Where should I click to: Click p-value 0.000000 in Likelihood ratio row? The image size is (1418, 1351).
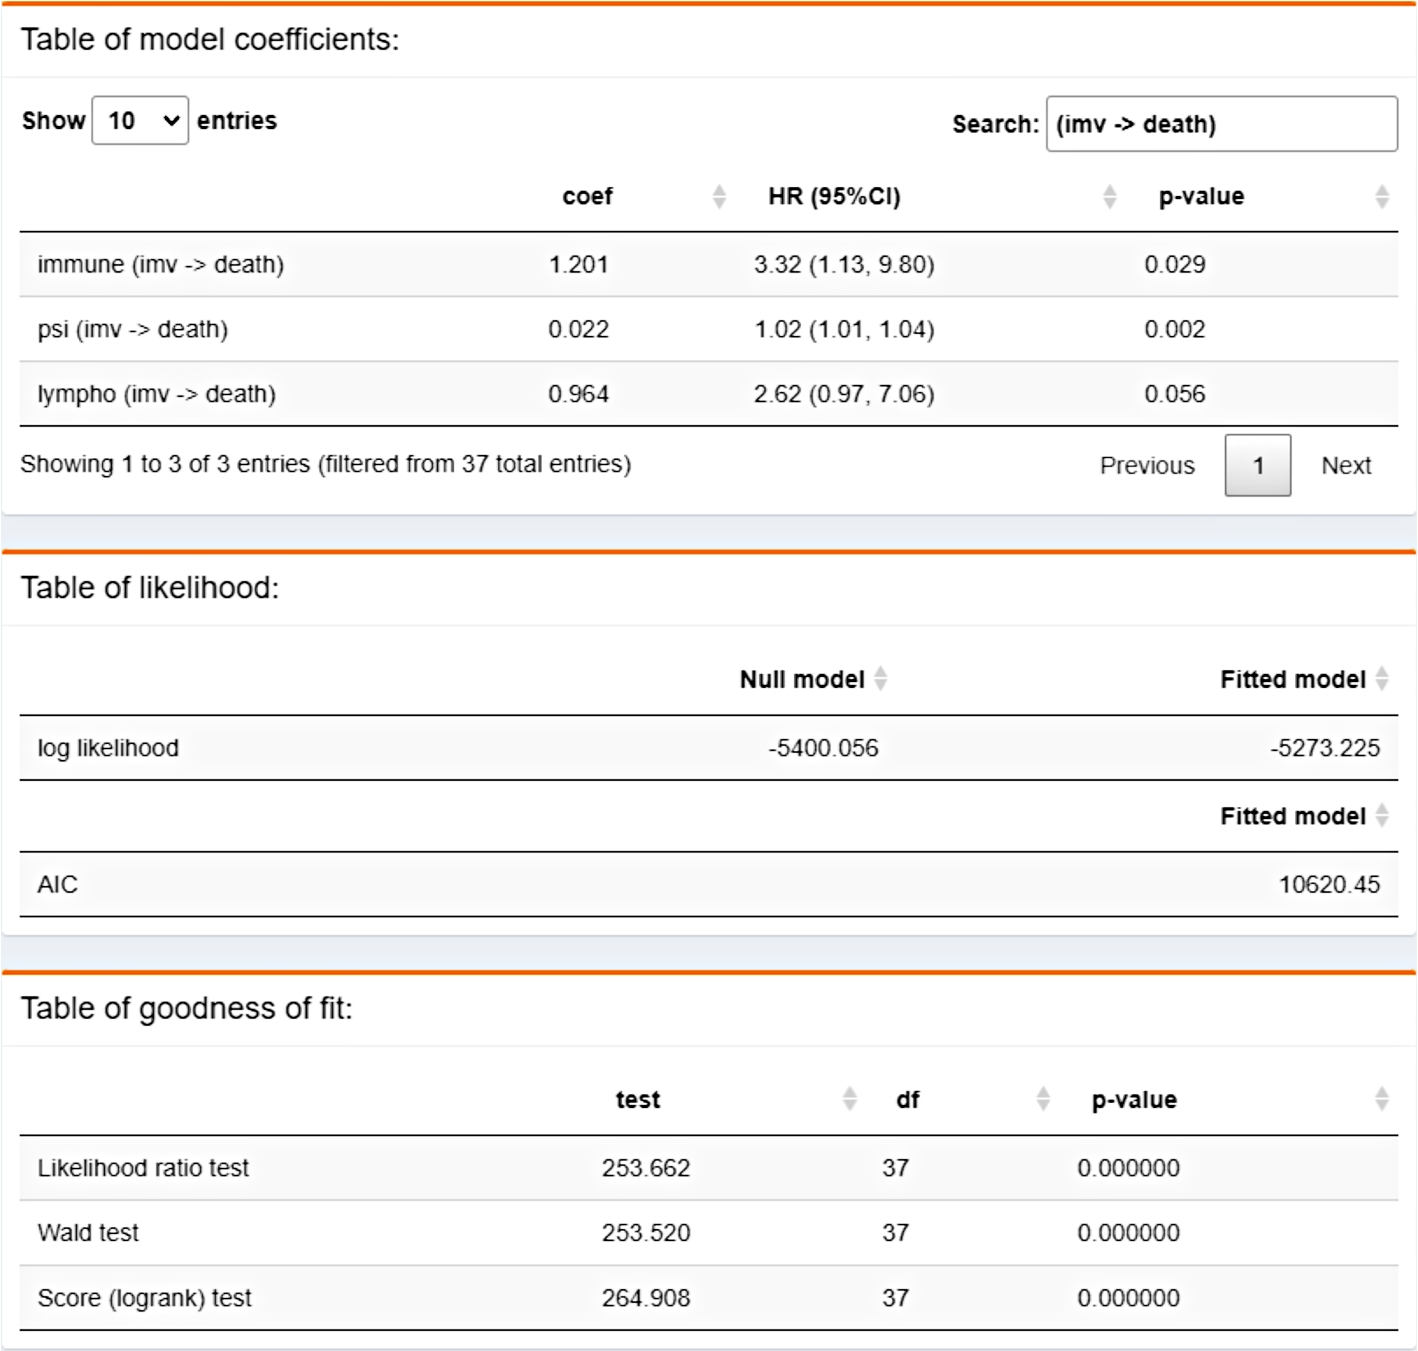click(x=1128, y=1168)
